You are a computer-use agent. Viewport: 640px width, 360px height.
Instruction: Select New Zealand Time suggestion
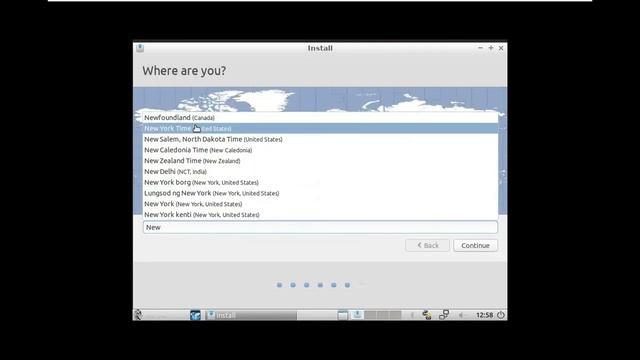320,161
